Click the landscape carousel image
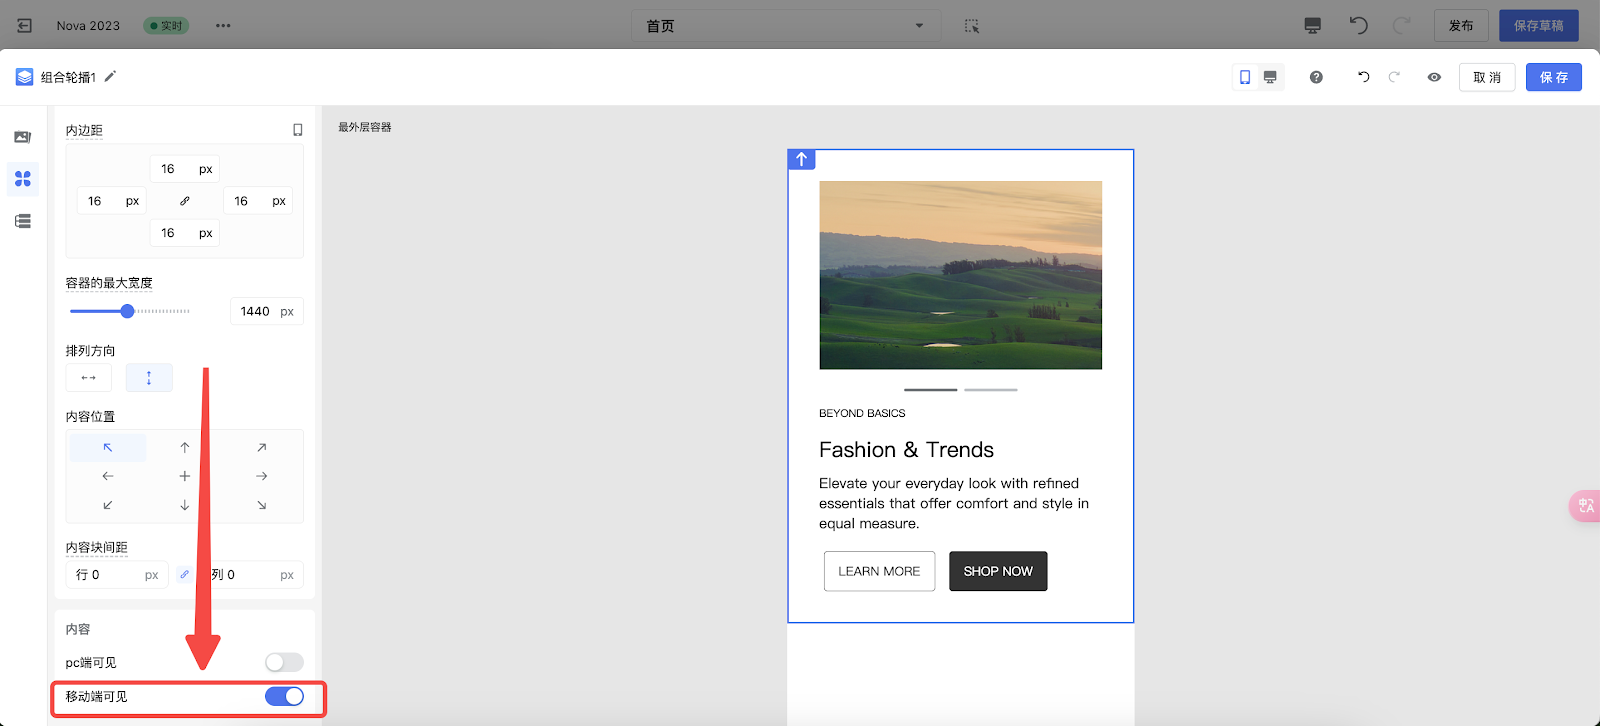 coord(960,275)
